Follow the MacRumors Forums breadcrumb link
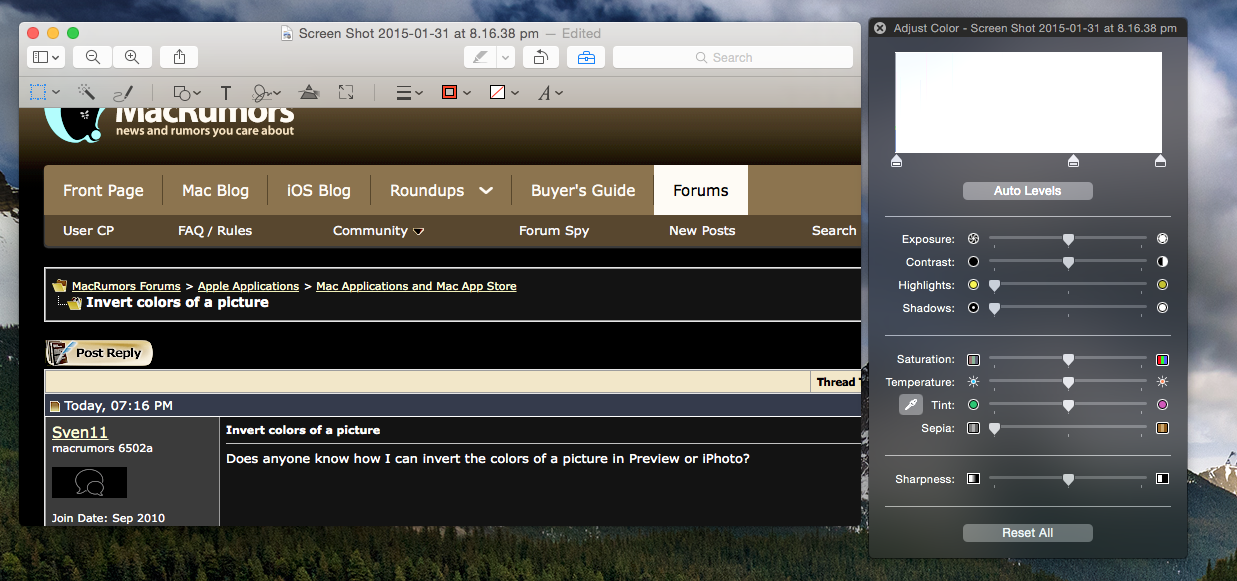1237x581 pixels. tap(126, 286)
